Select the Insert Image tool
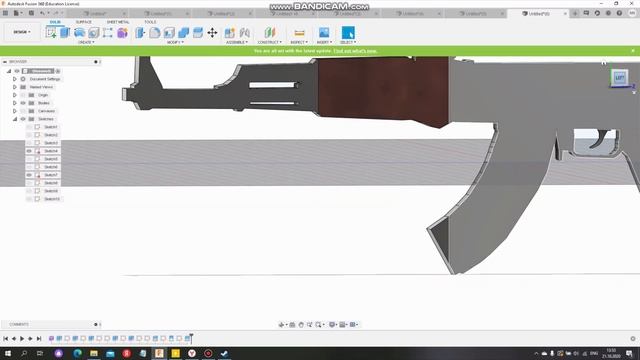The image size is (640, 360). click(x=324, y=33)
